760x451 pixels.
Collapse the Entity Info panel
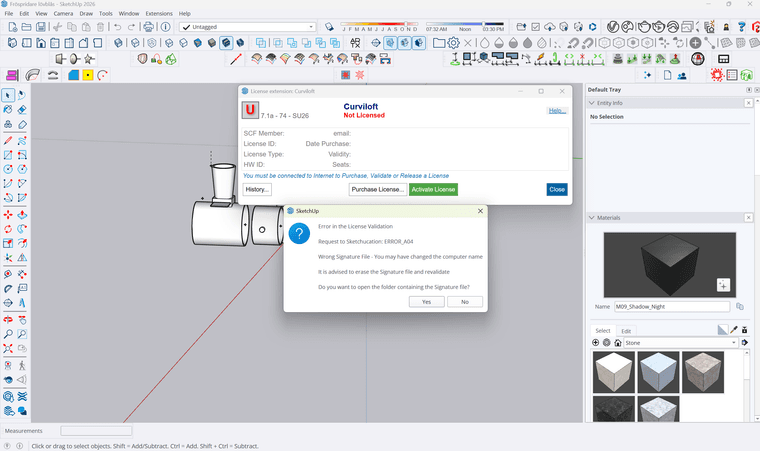point(591,103)
